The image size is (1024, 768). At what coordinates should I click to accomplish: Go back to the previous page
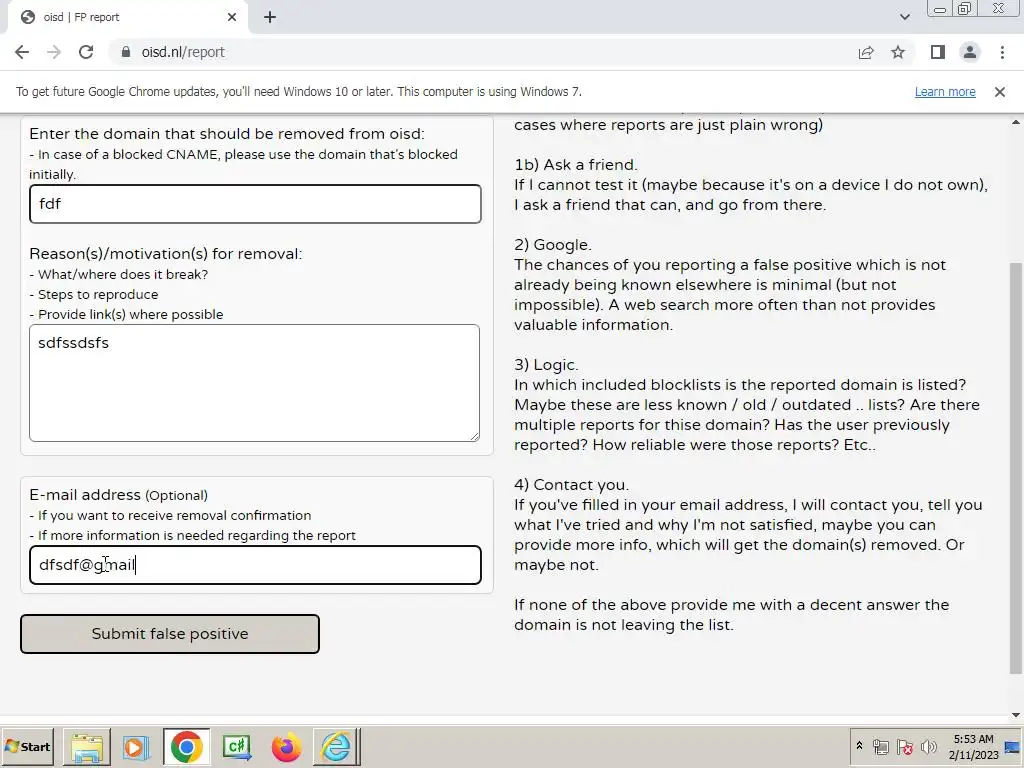tap(22, 52)
